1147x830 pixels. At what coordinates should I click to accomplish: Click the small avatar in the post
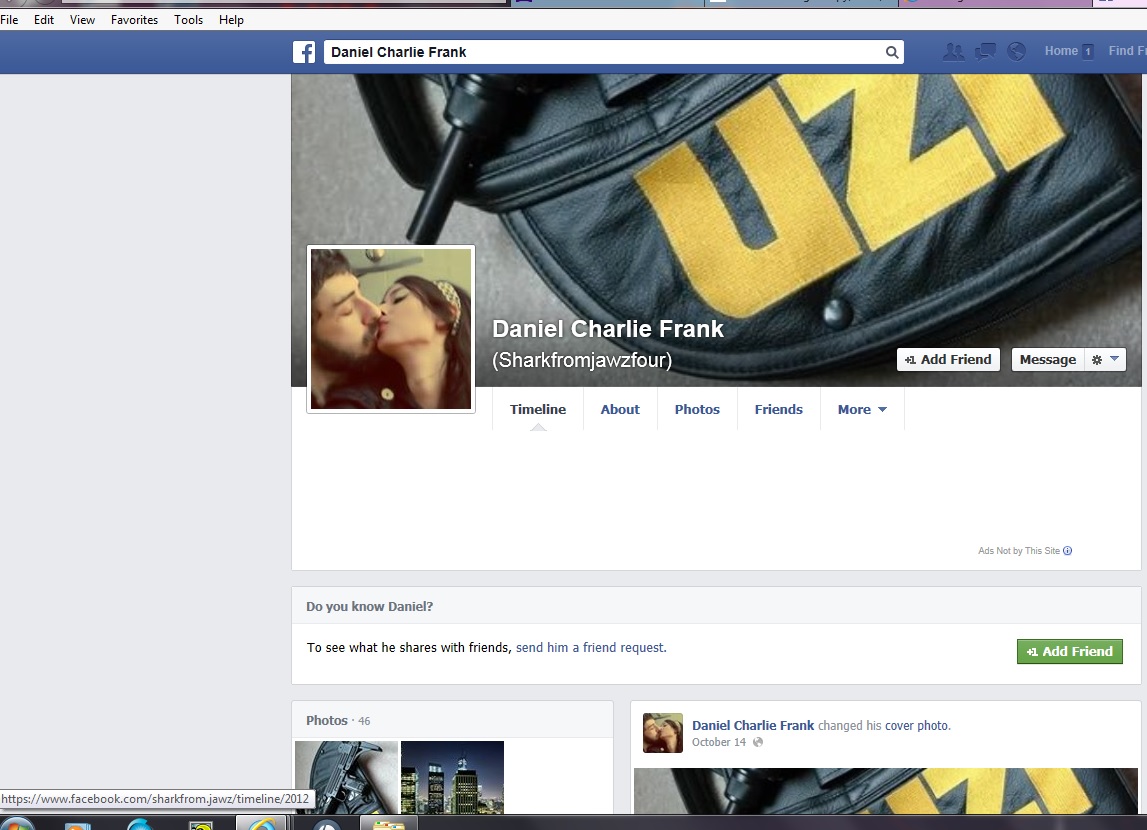tap(663, 733)
